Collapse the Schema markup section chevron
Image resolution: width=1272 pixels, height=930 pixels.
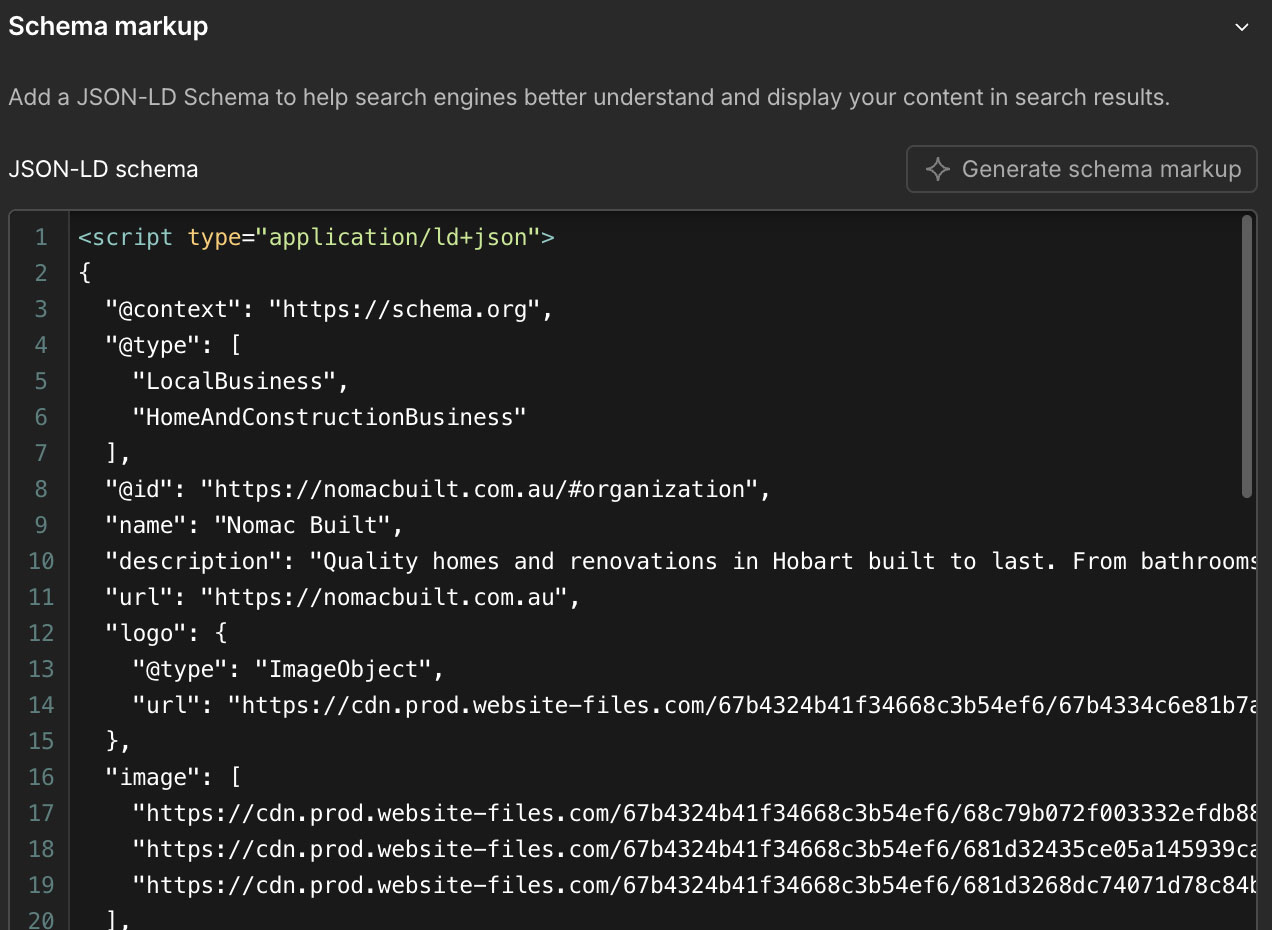(x=1242, y=27)
